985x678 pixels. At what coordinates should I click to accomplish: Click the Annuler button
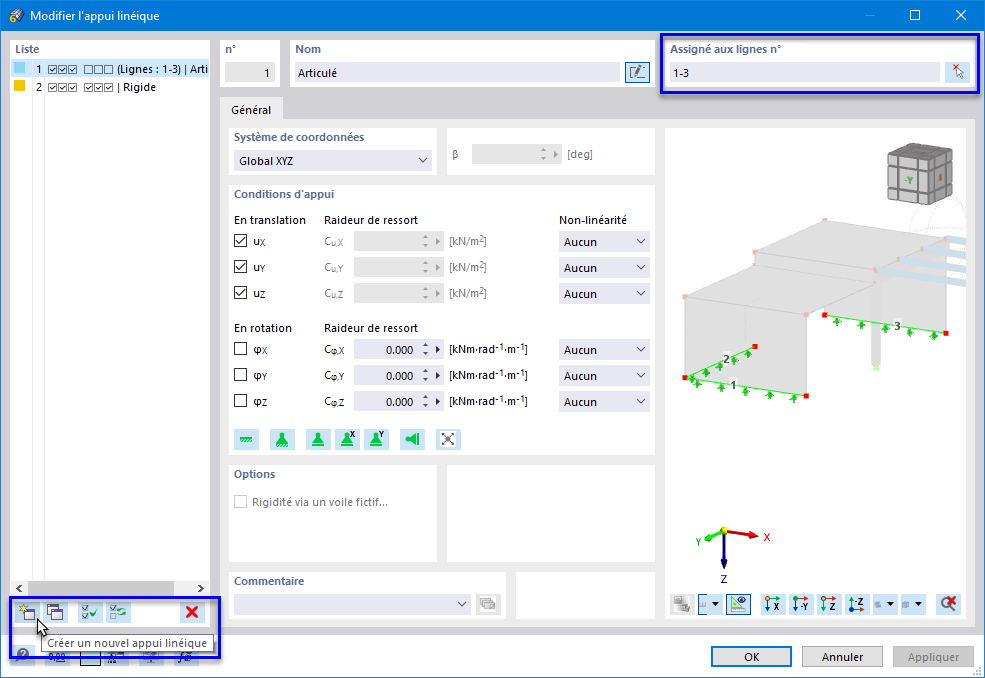(842, 657)
